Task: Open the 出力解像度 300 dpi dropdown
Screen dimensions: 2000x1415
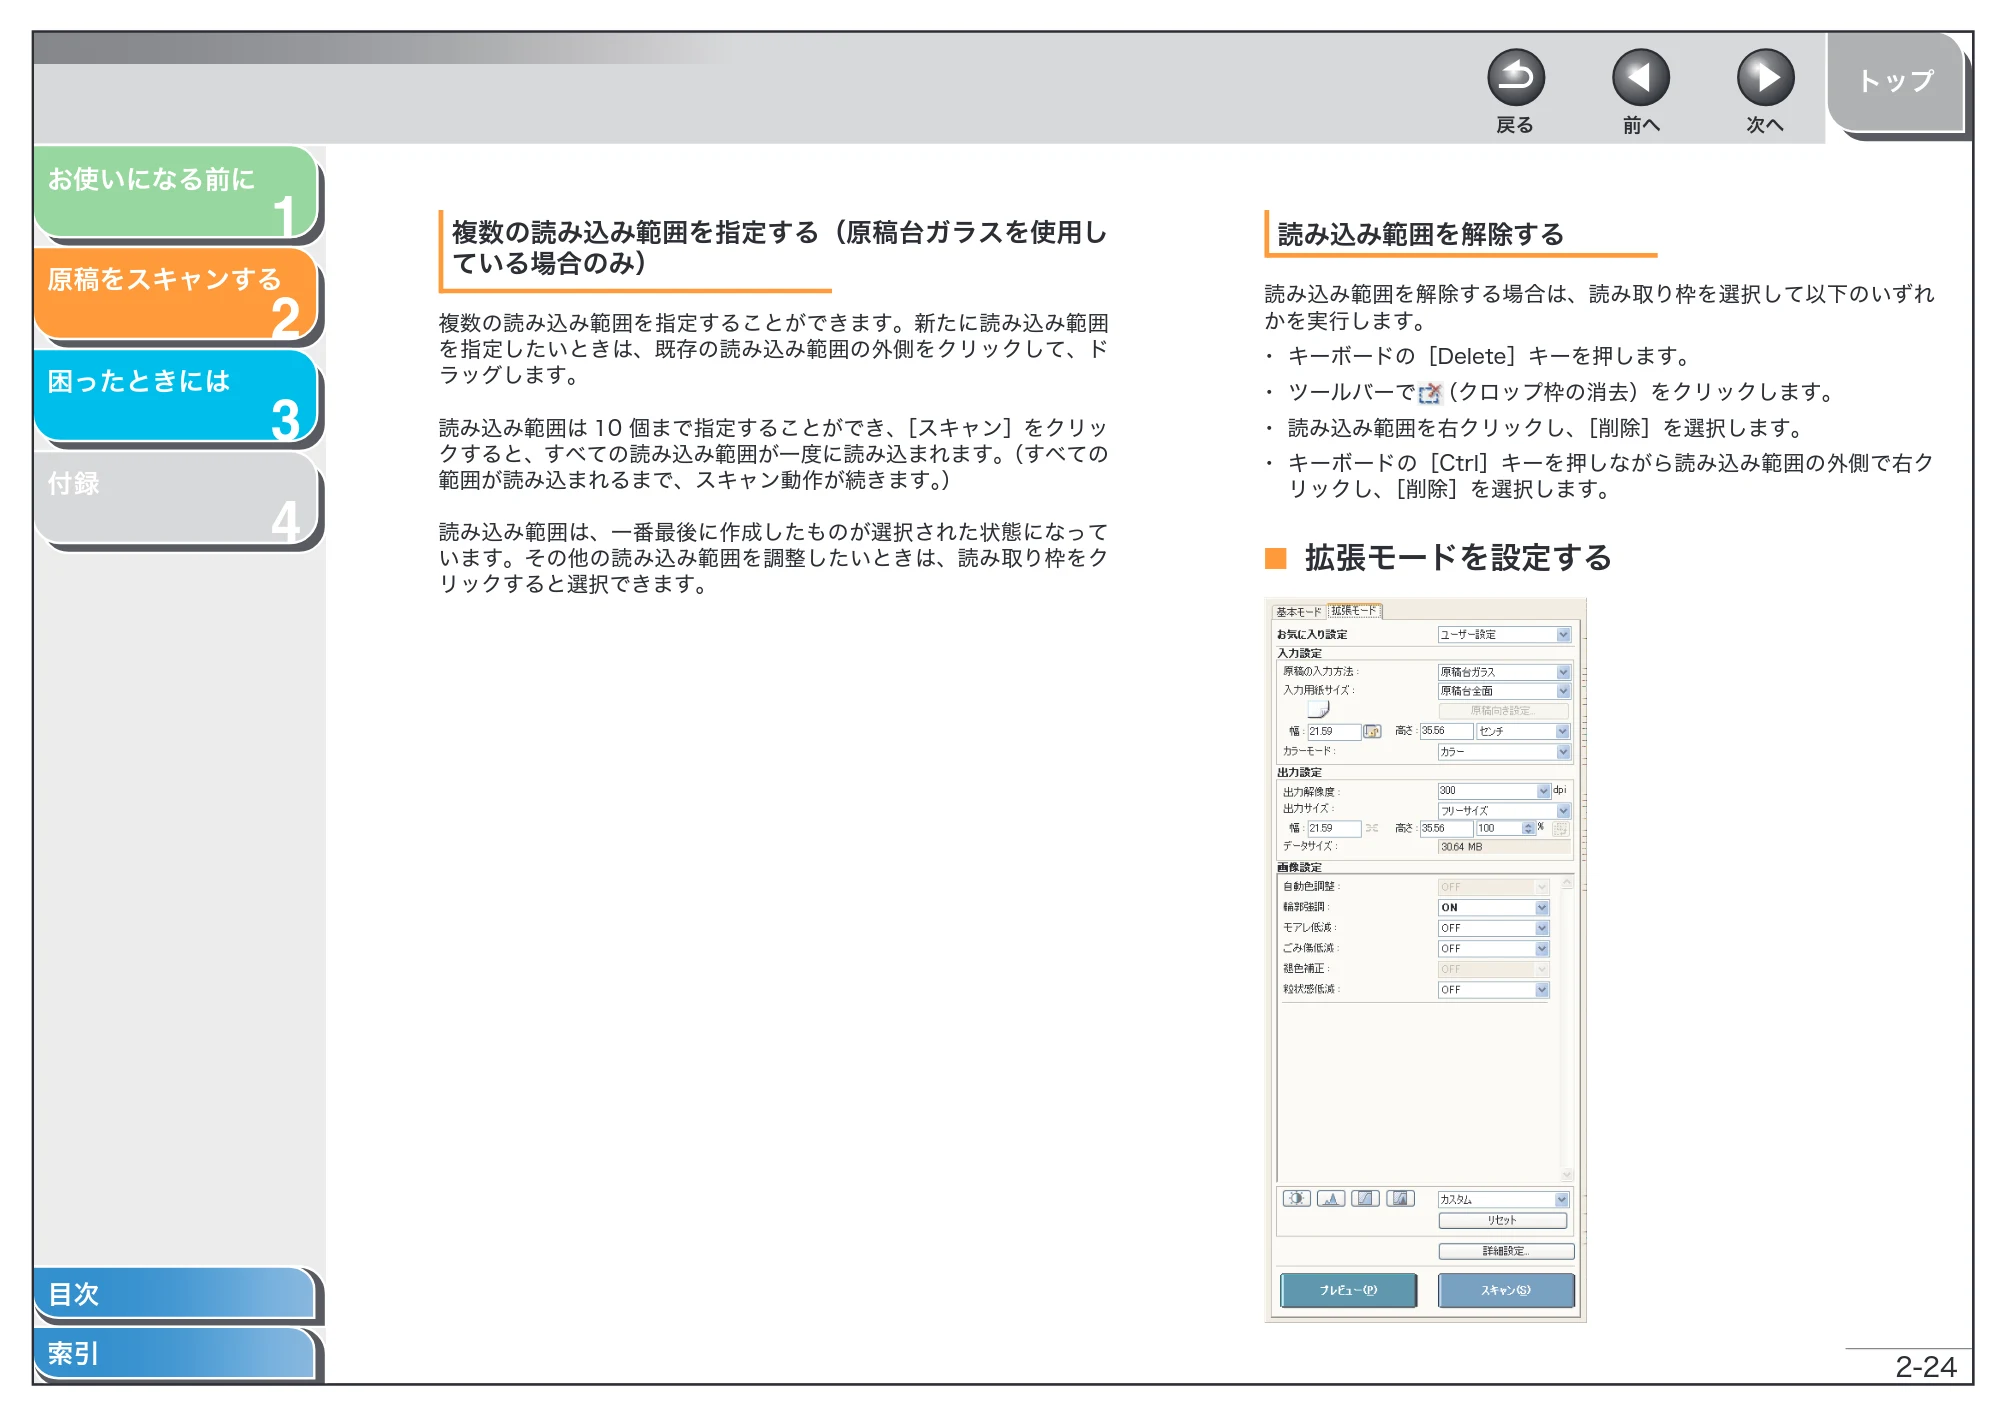Action: coord(1494,791)
